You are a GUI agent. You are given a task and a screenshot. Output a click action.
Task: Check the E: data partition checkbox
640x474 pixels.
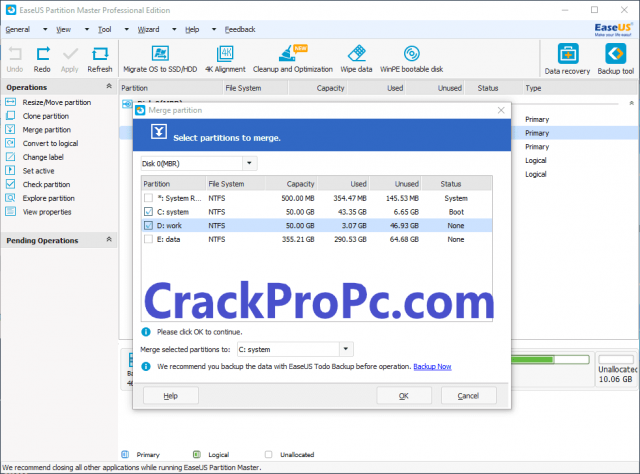pyautogui.click(x=148, y=239)
